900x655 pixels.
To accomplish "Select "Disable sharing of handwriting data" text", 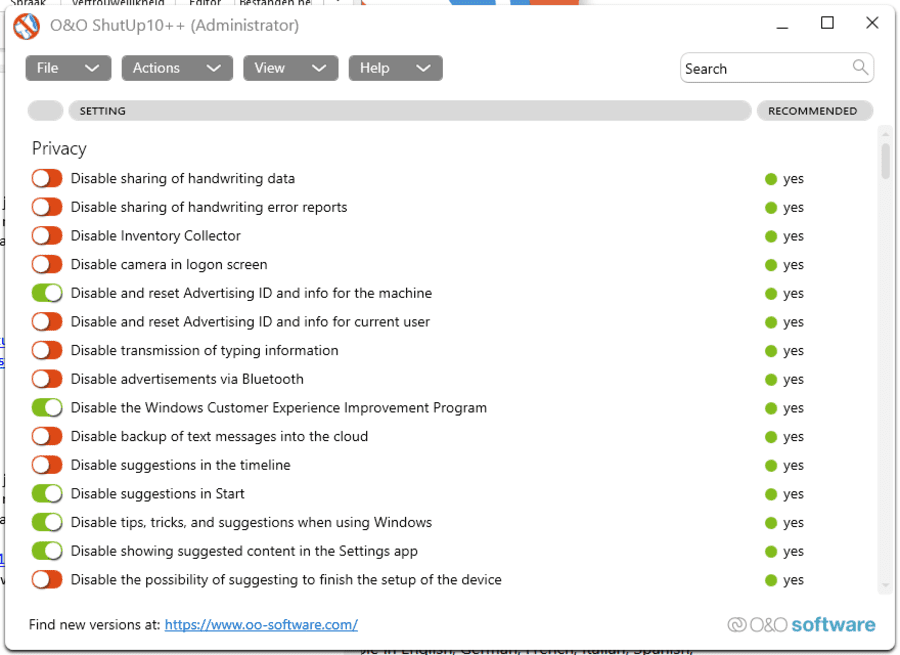I will 183,179.
